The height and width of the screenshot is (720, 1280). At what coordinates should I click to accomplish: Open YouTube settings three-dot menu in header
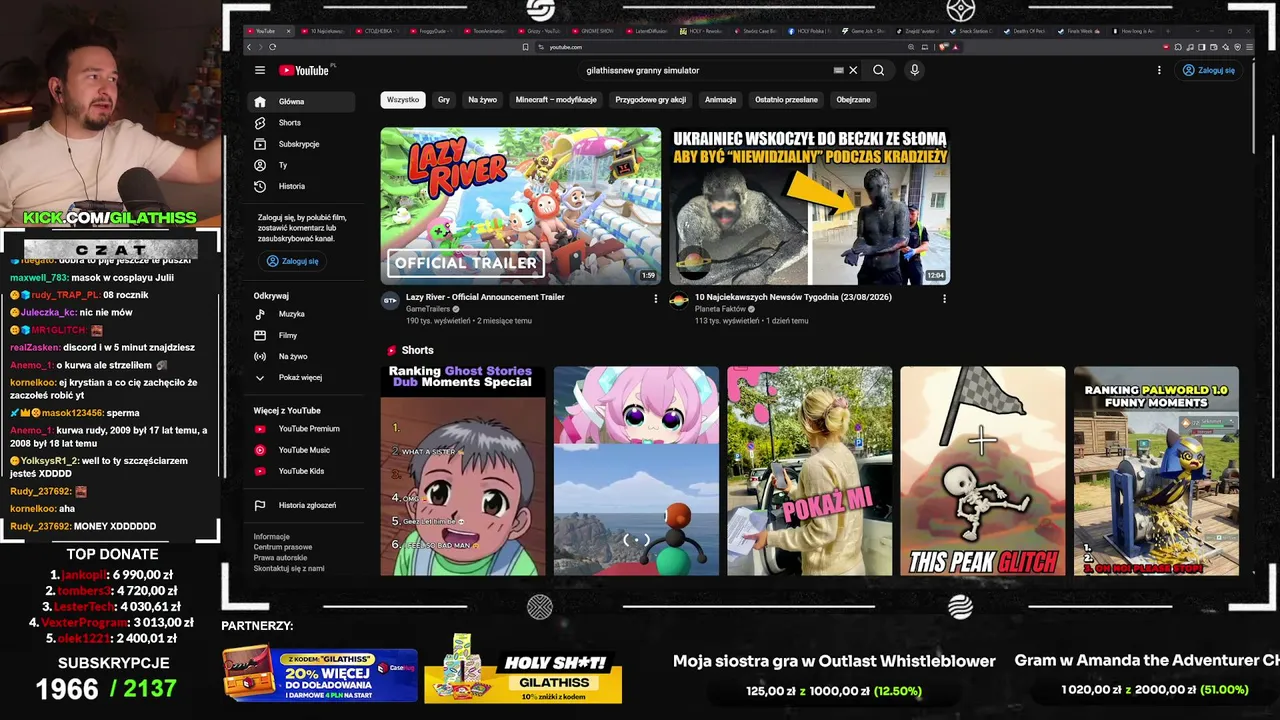[1159, 70]
